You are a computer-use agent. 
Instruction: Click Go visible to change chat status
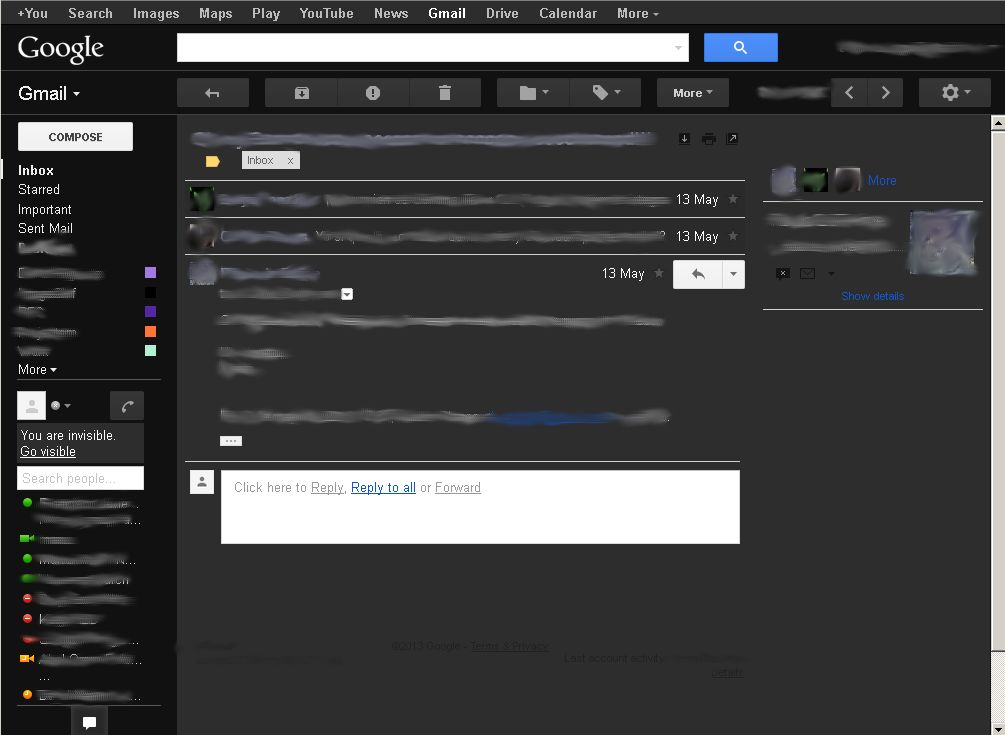(x=46, y=451)
